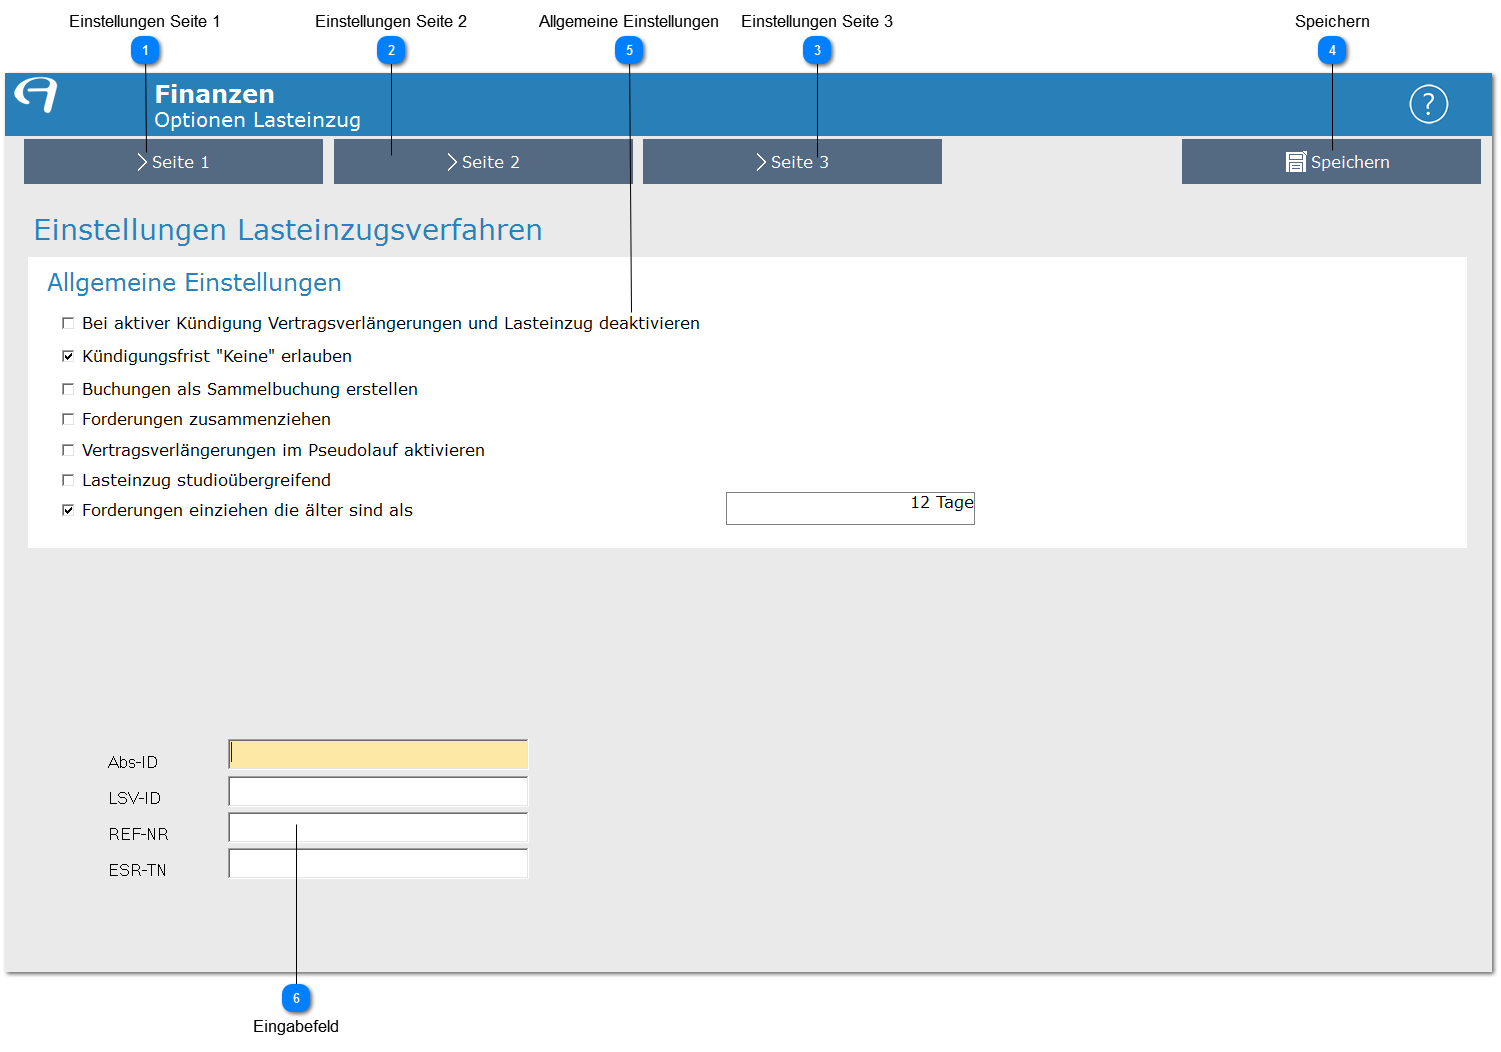Tick Forderungen zusammenziehen checkbox
Viewport: 1501px width, 1052px height.
click(68, 419)
